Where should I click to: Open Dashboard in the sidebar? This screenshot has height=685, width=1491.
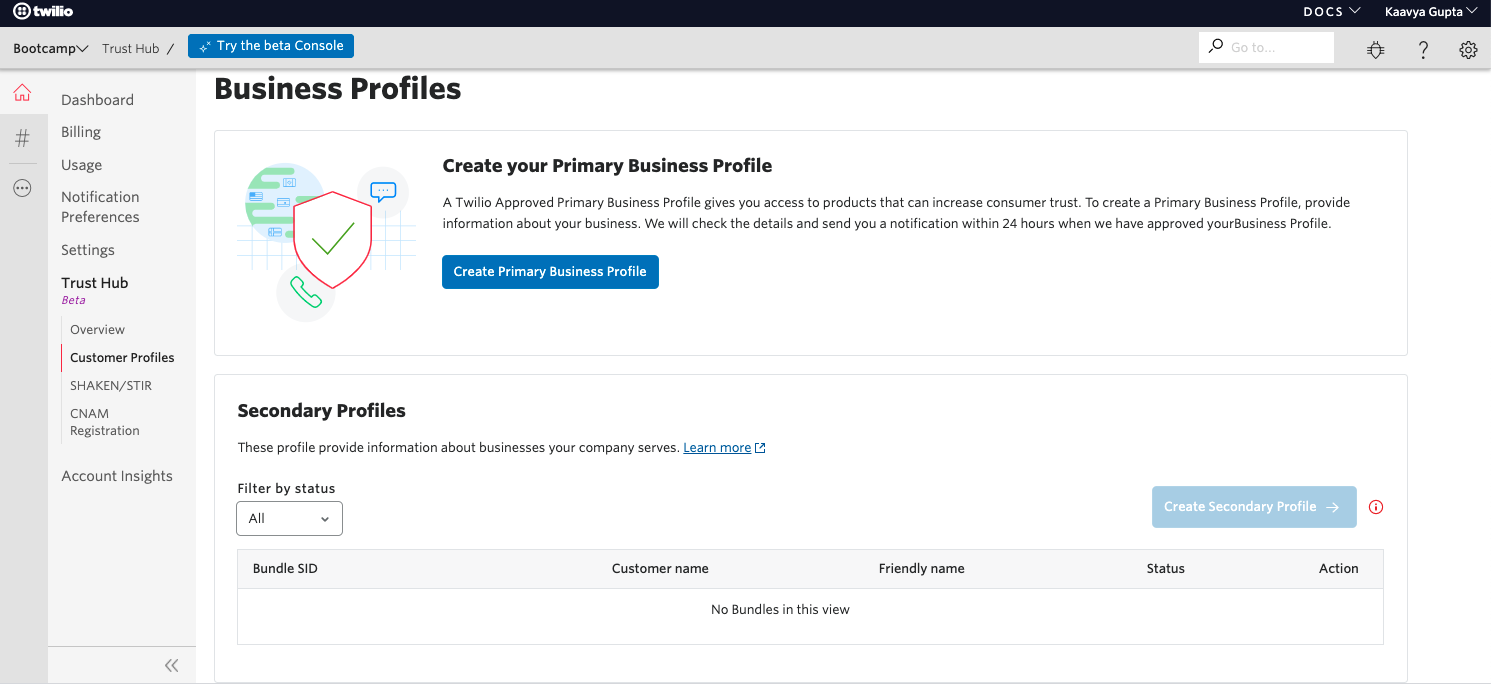(97, 100)
